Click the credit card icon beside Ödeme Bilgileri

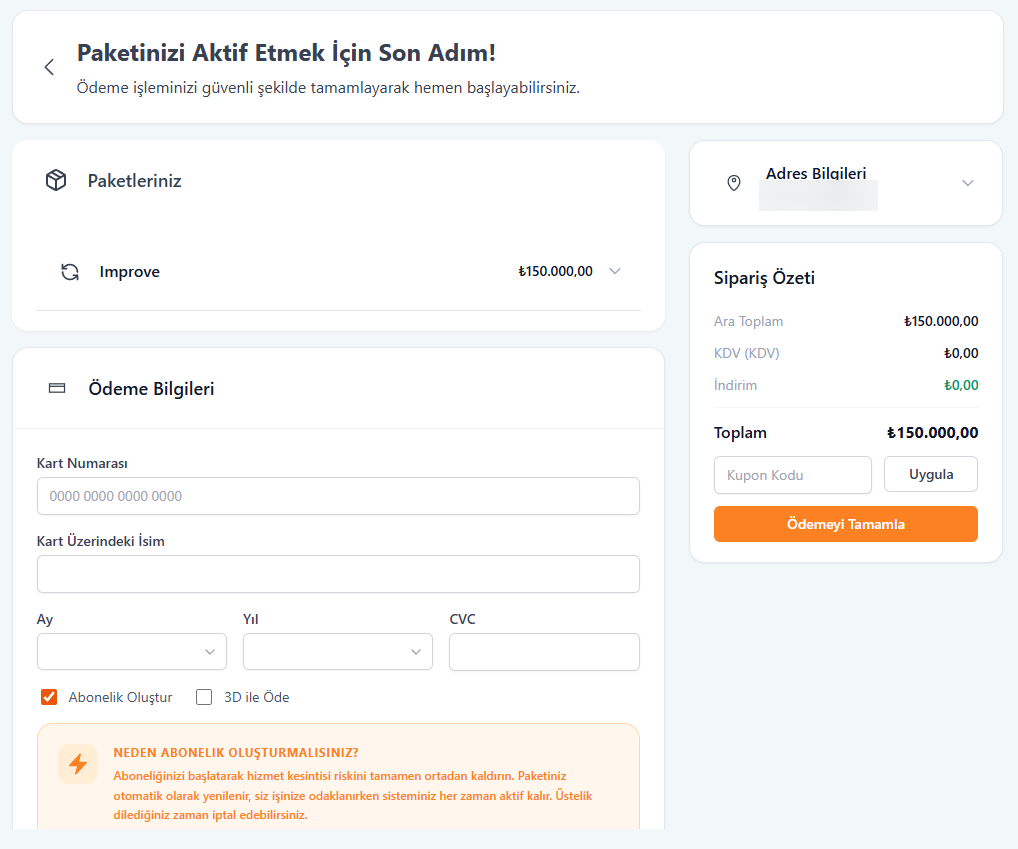coord(57,389)
